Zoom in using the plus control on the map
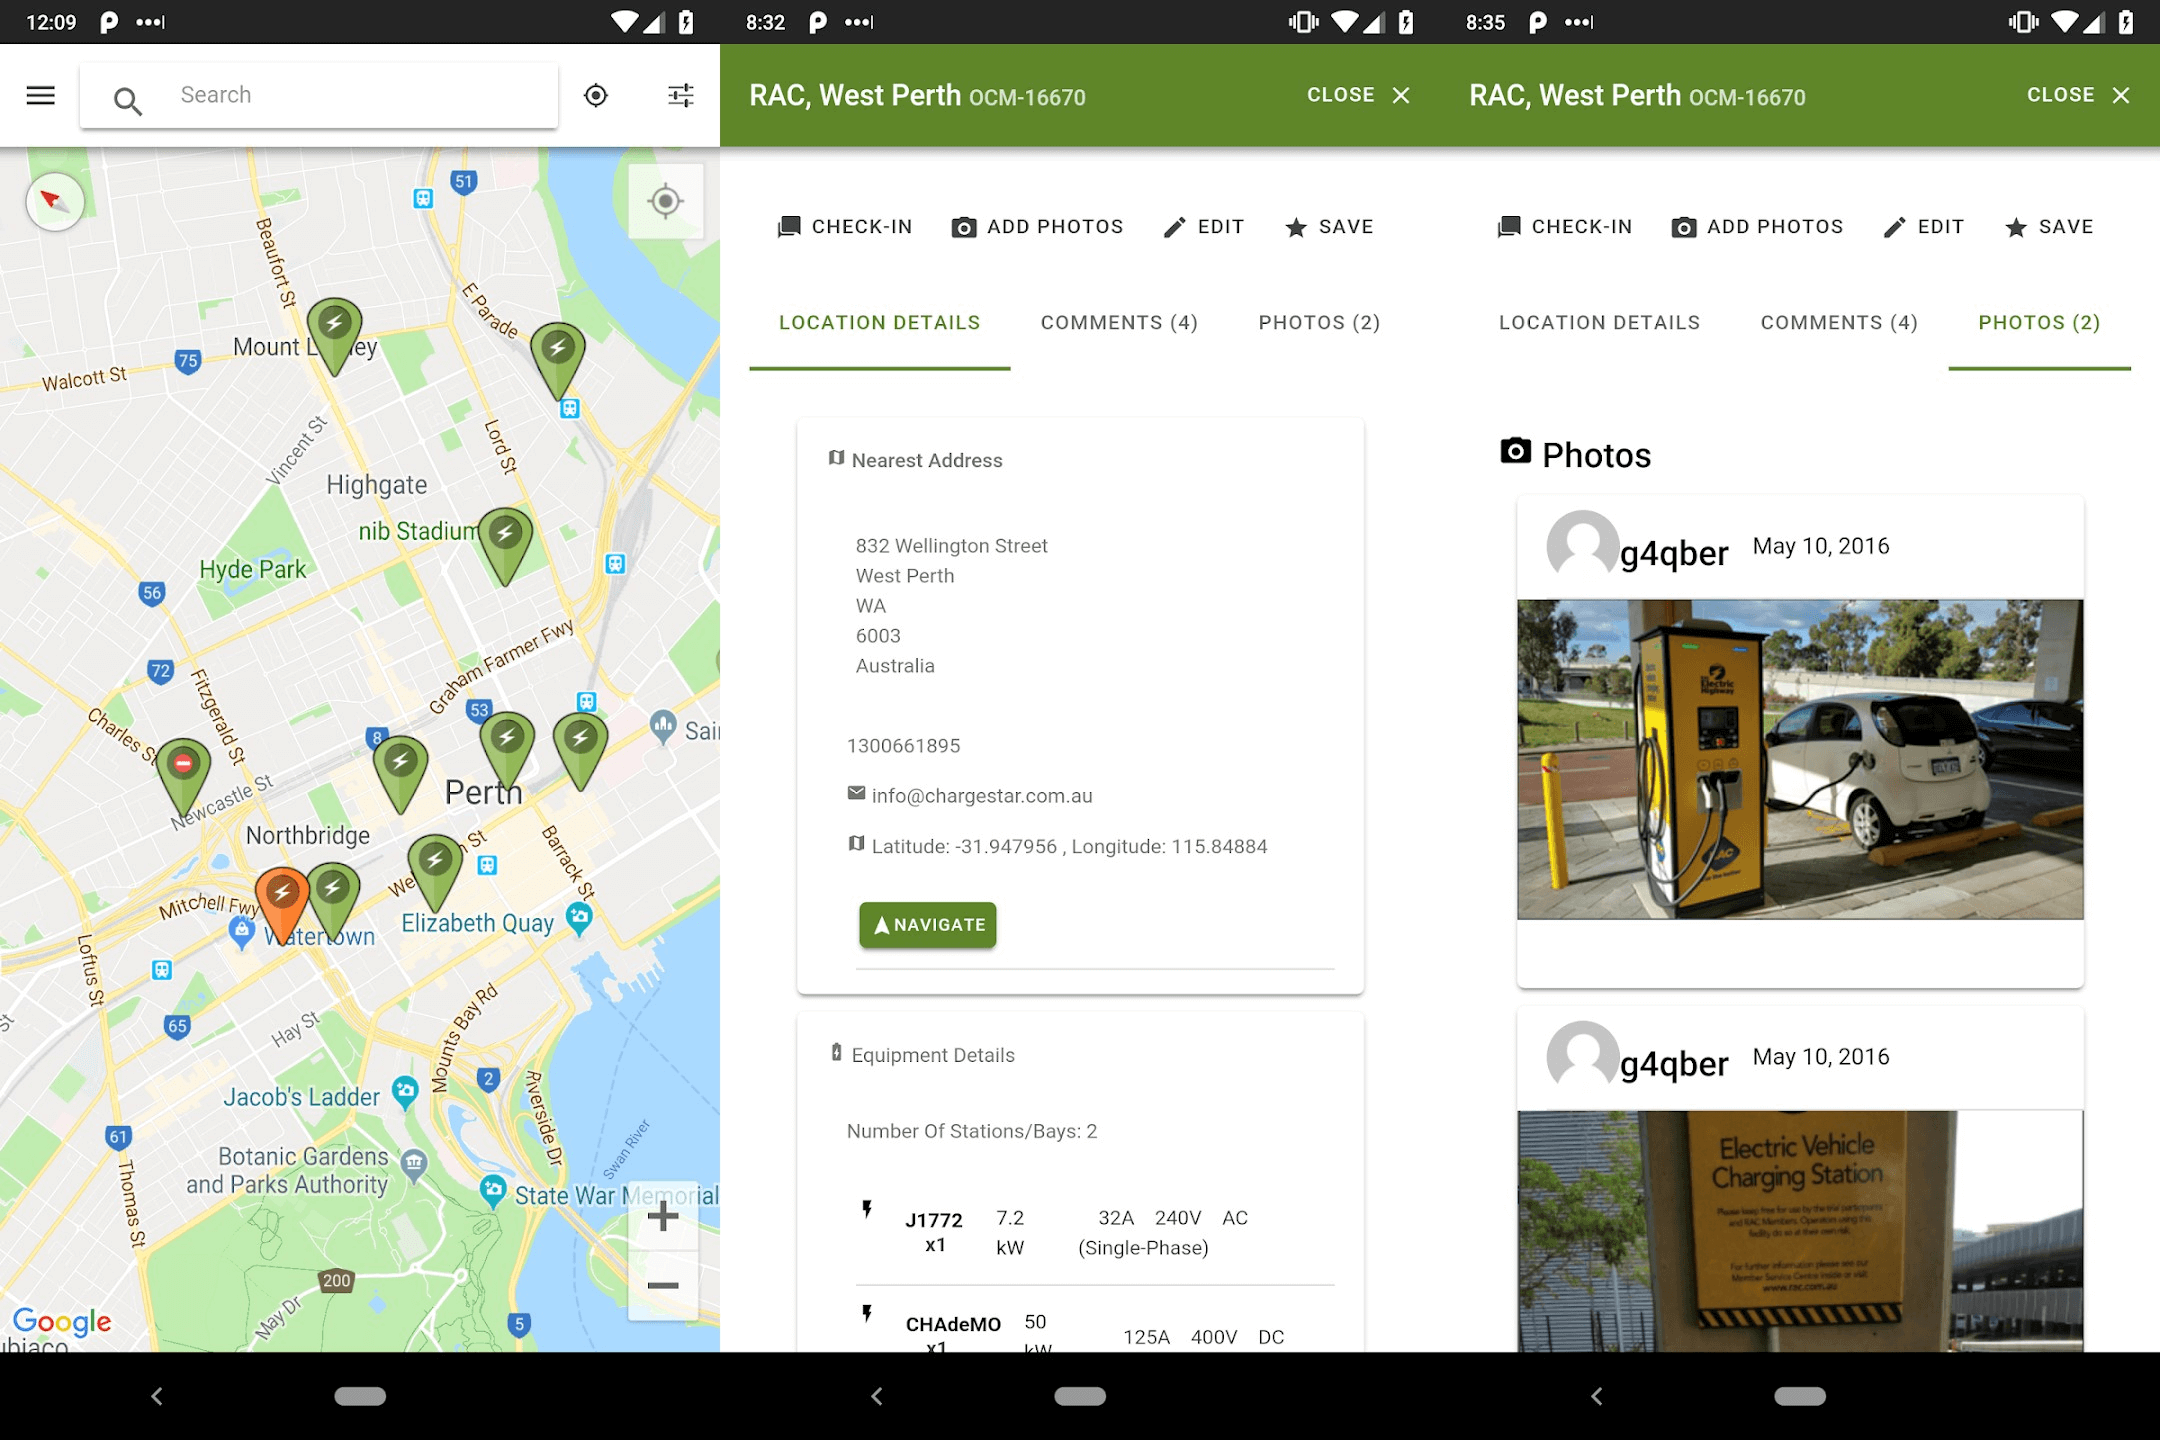This screenshot has width=2160, height=1440. pyautogui.click(x=663, y=1216)
